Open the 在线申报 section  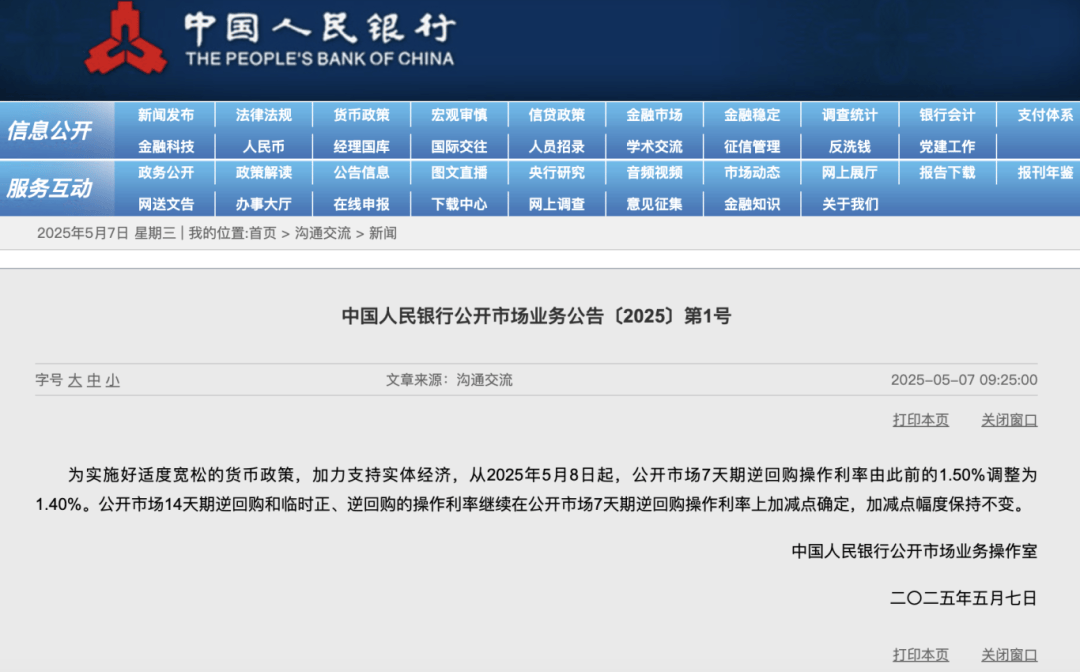tap(362, 203)
